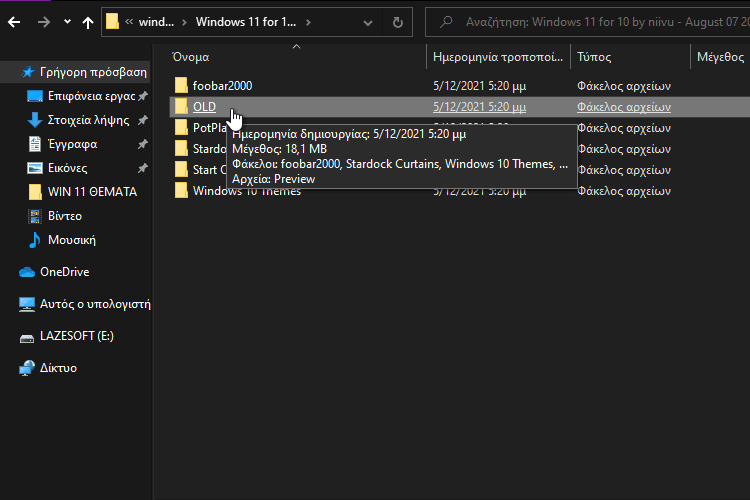Click the videos film icon
The width and height of the screenshot is (750, 500).
(x=35, y=216)
